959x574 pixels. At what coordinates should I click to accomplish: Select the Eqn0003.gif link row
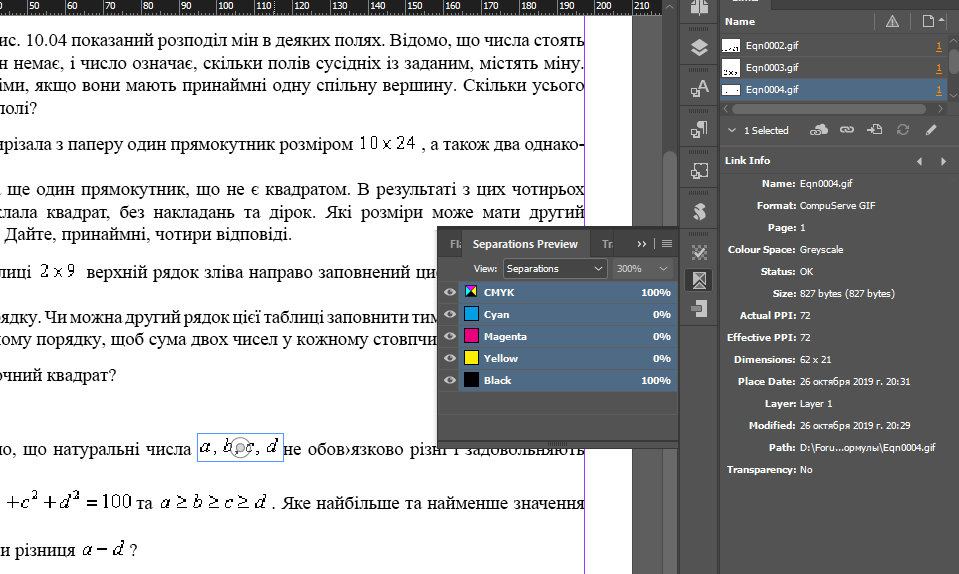coord(834,68)
